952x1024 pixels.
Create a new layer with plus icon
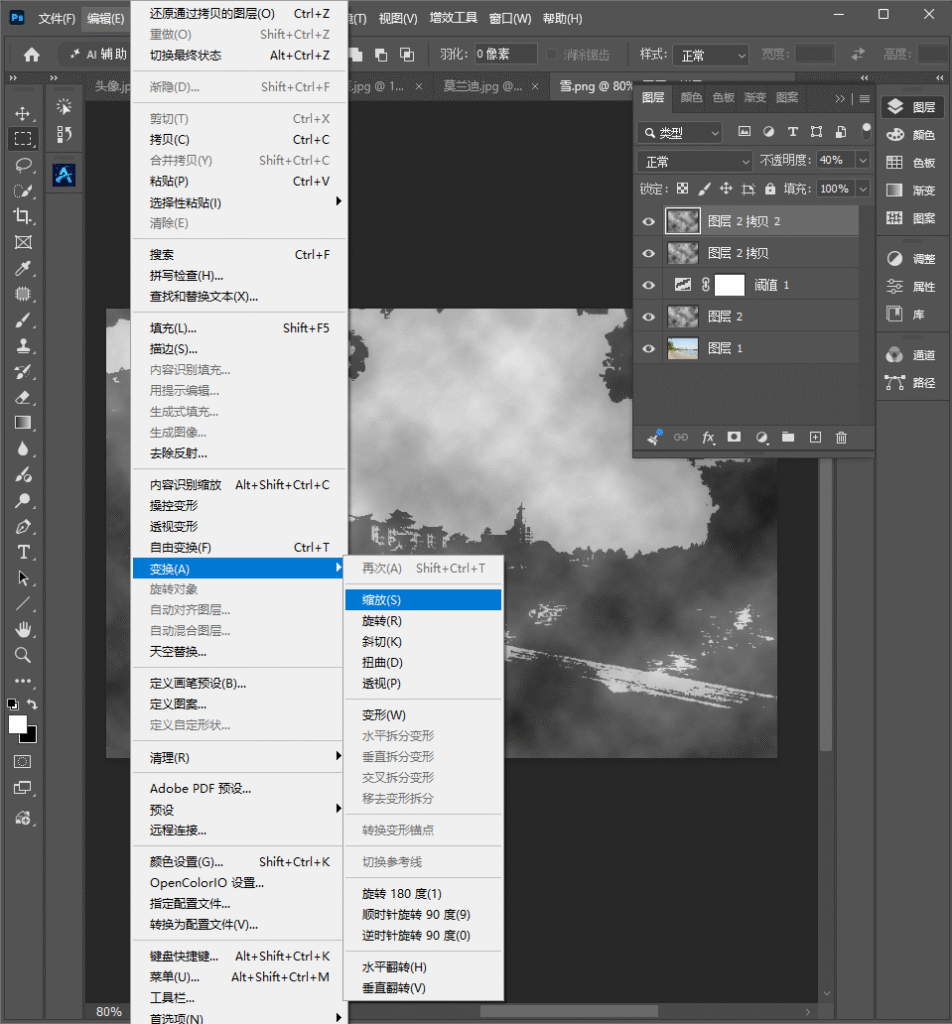click(x=815, y=438)
